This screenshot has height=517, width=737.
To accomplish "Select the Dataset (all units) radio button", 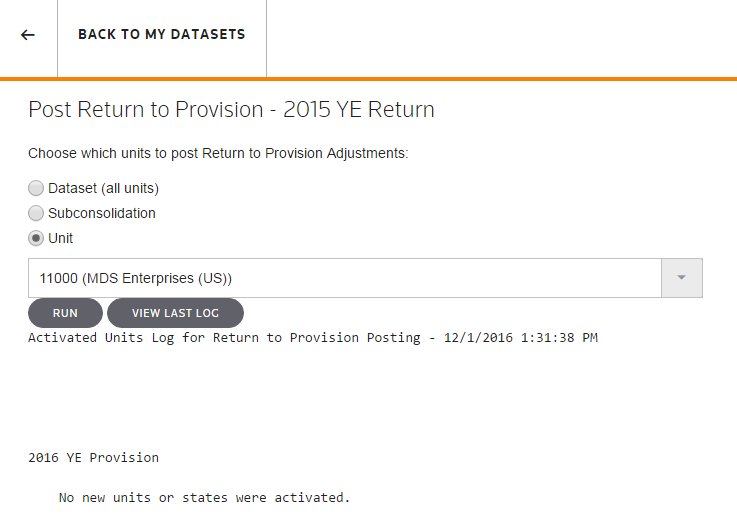I will coord(36,188).
